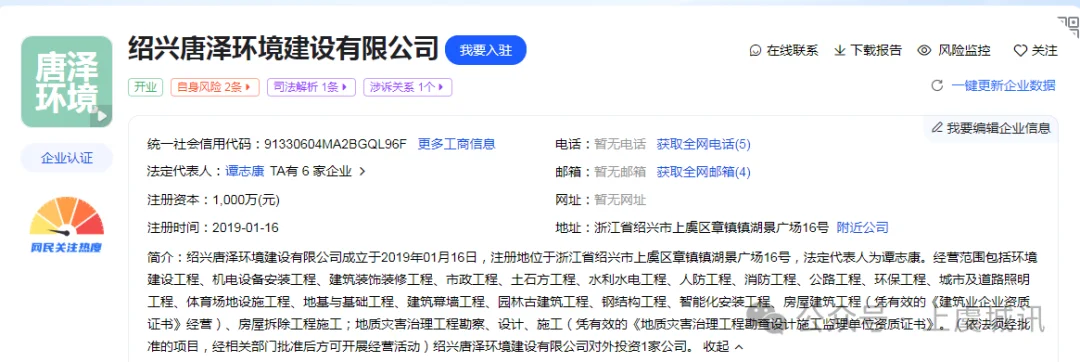Click 暂无邮箱 email value
1080x362 pixels.
[620, 171]
